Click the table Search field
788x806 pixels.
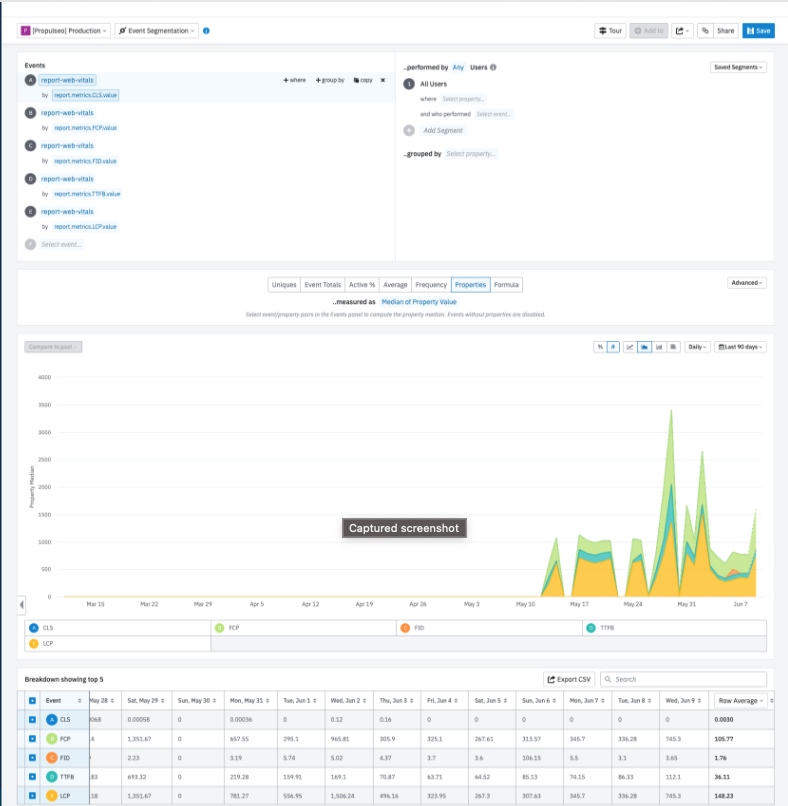pos(684,680)
